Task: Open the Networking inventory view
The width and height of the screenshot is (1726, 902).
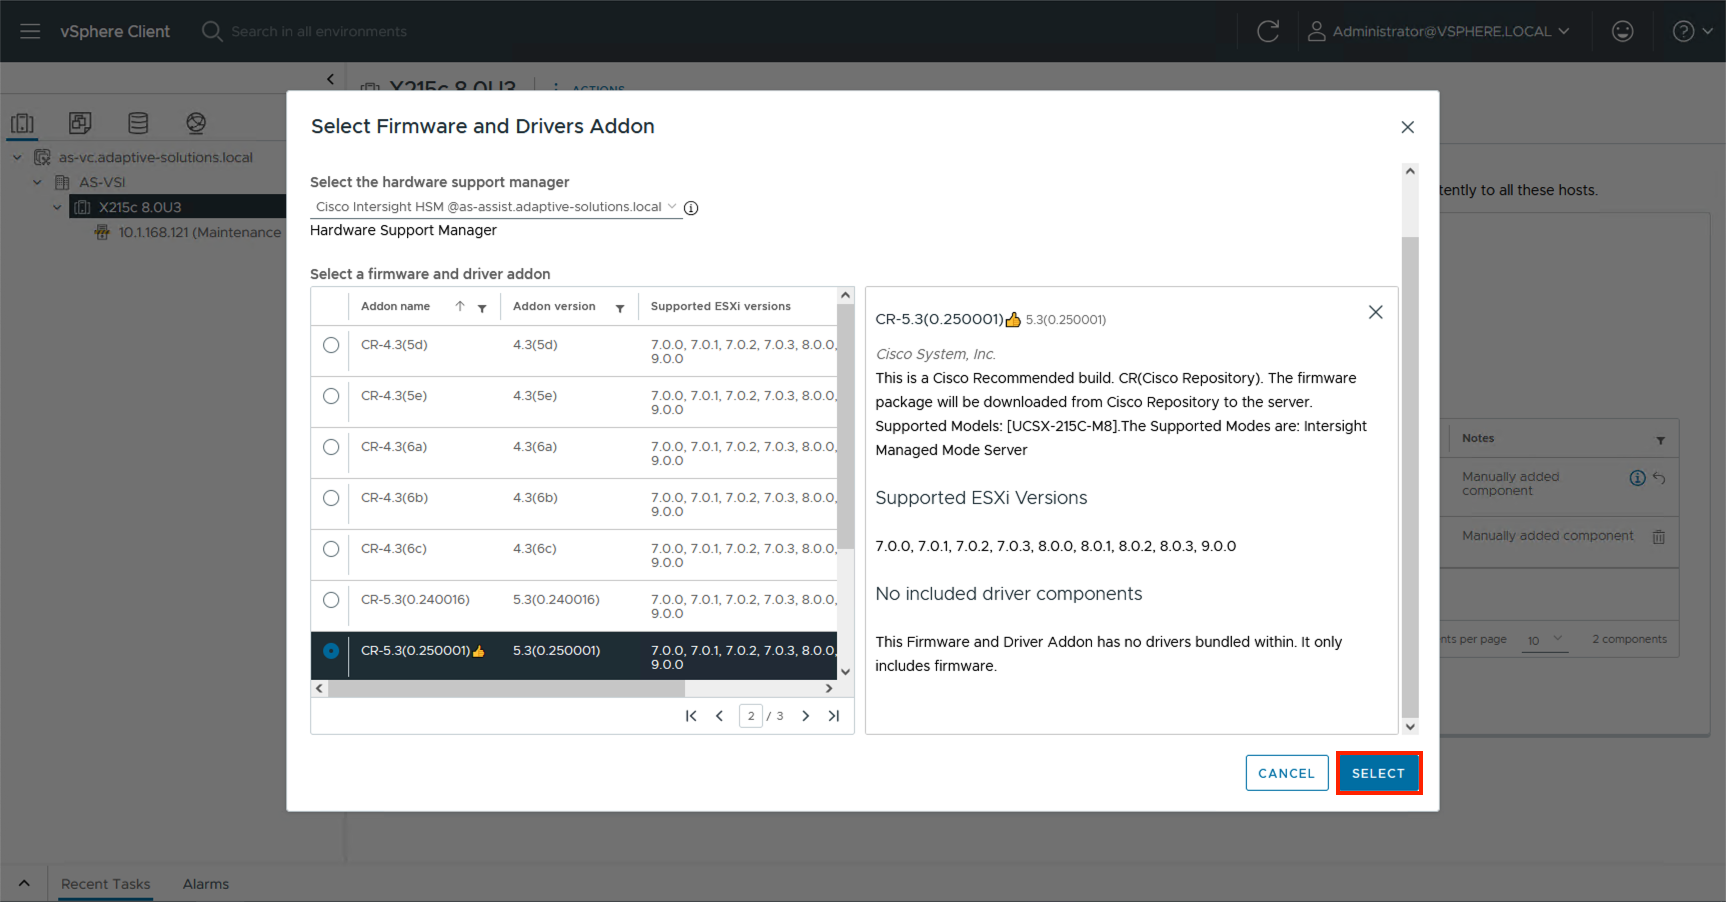Action: pos(196,122)
